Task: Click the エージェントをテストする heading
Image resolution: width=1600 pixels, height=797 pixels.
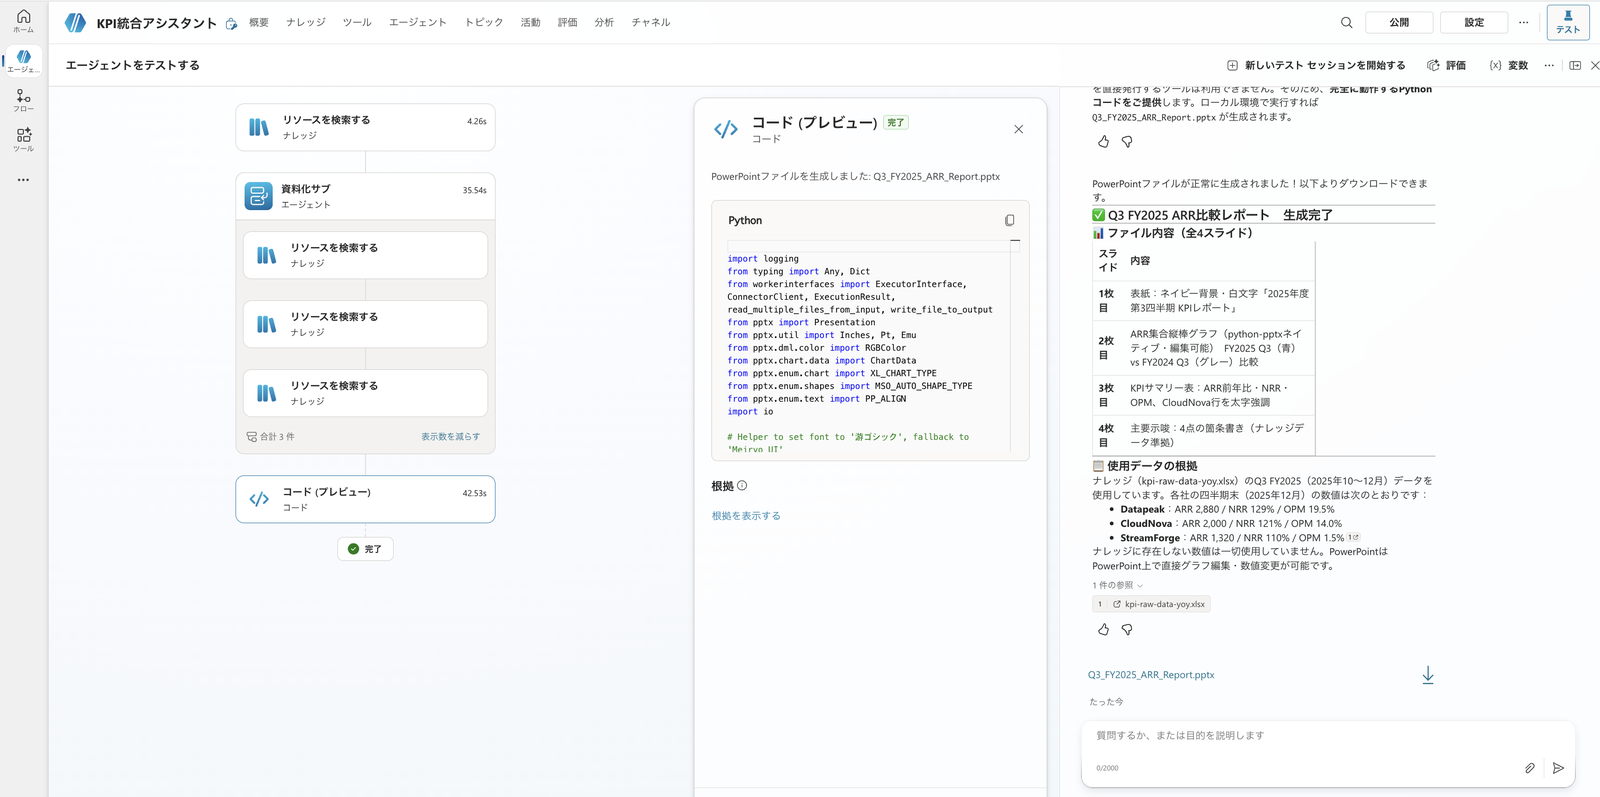Action: (x=133, y=65)
